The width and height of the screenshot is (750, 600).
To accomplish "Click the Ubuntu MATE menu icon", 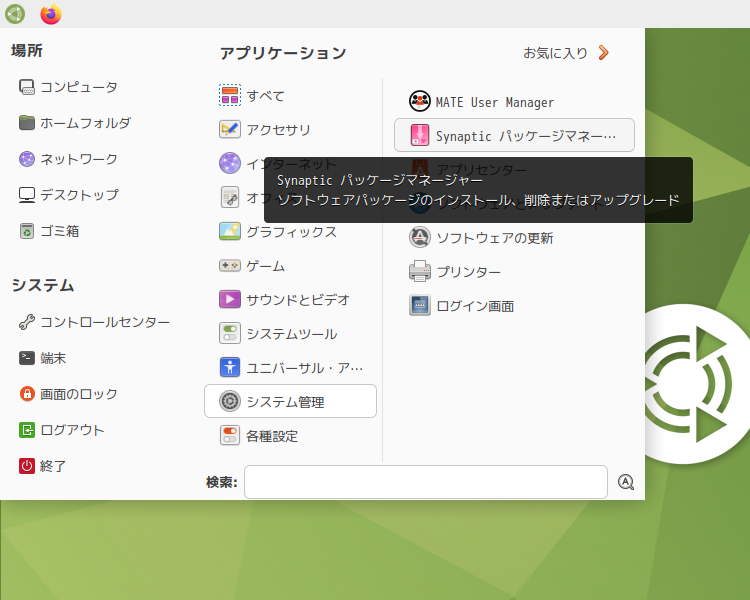I will (x=15, y=14).
